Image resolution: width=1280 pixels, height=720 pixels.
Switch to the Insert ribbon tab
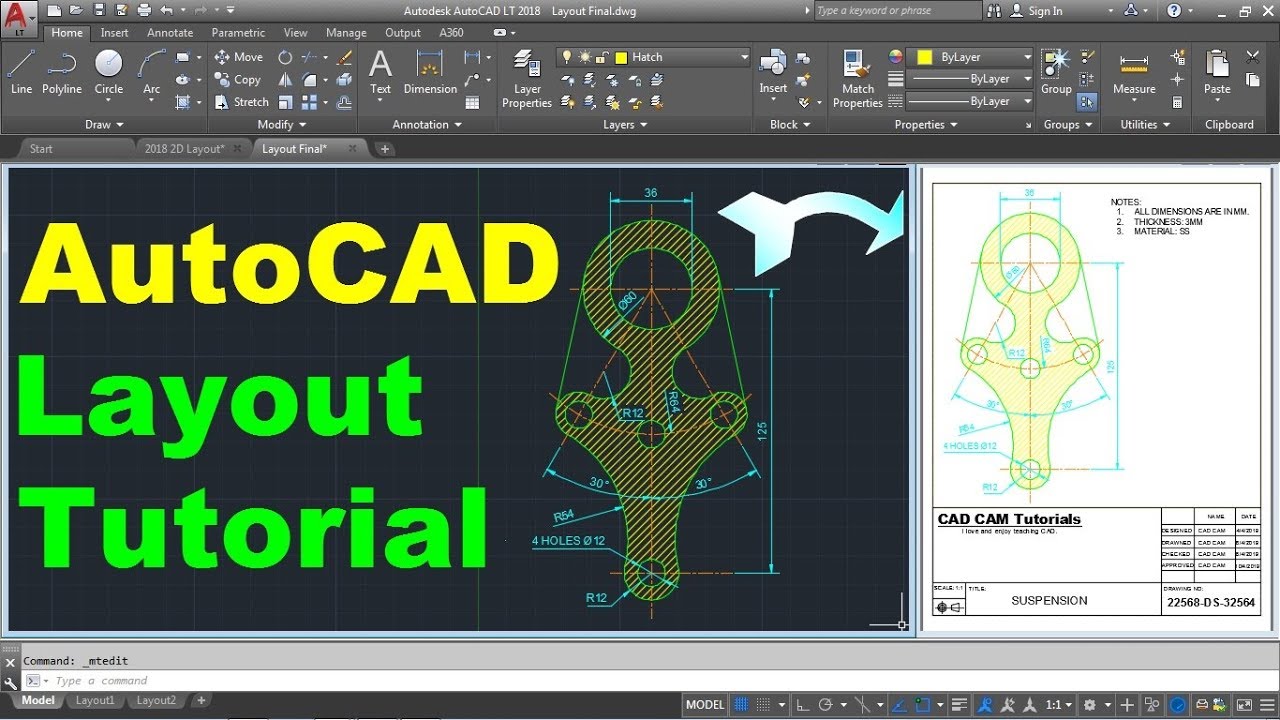(114, 32)
